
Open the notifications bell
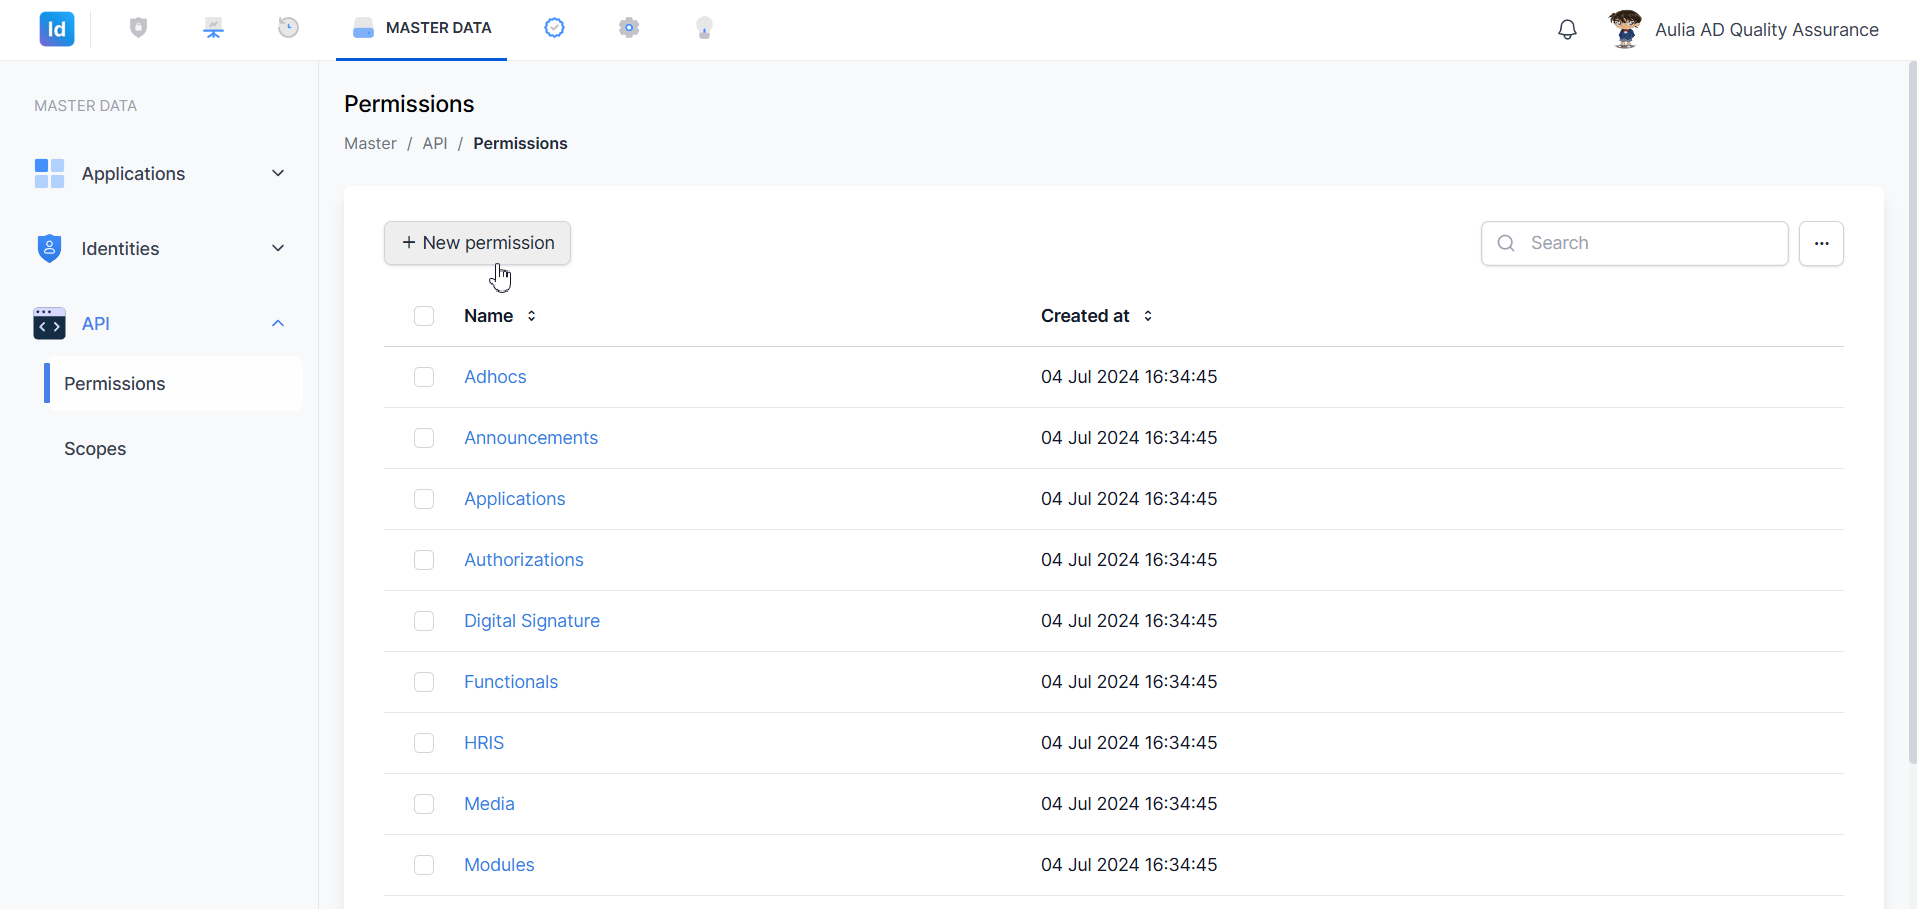[1567, 30]
